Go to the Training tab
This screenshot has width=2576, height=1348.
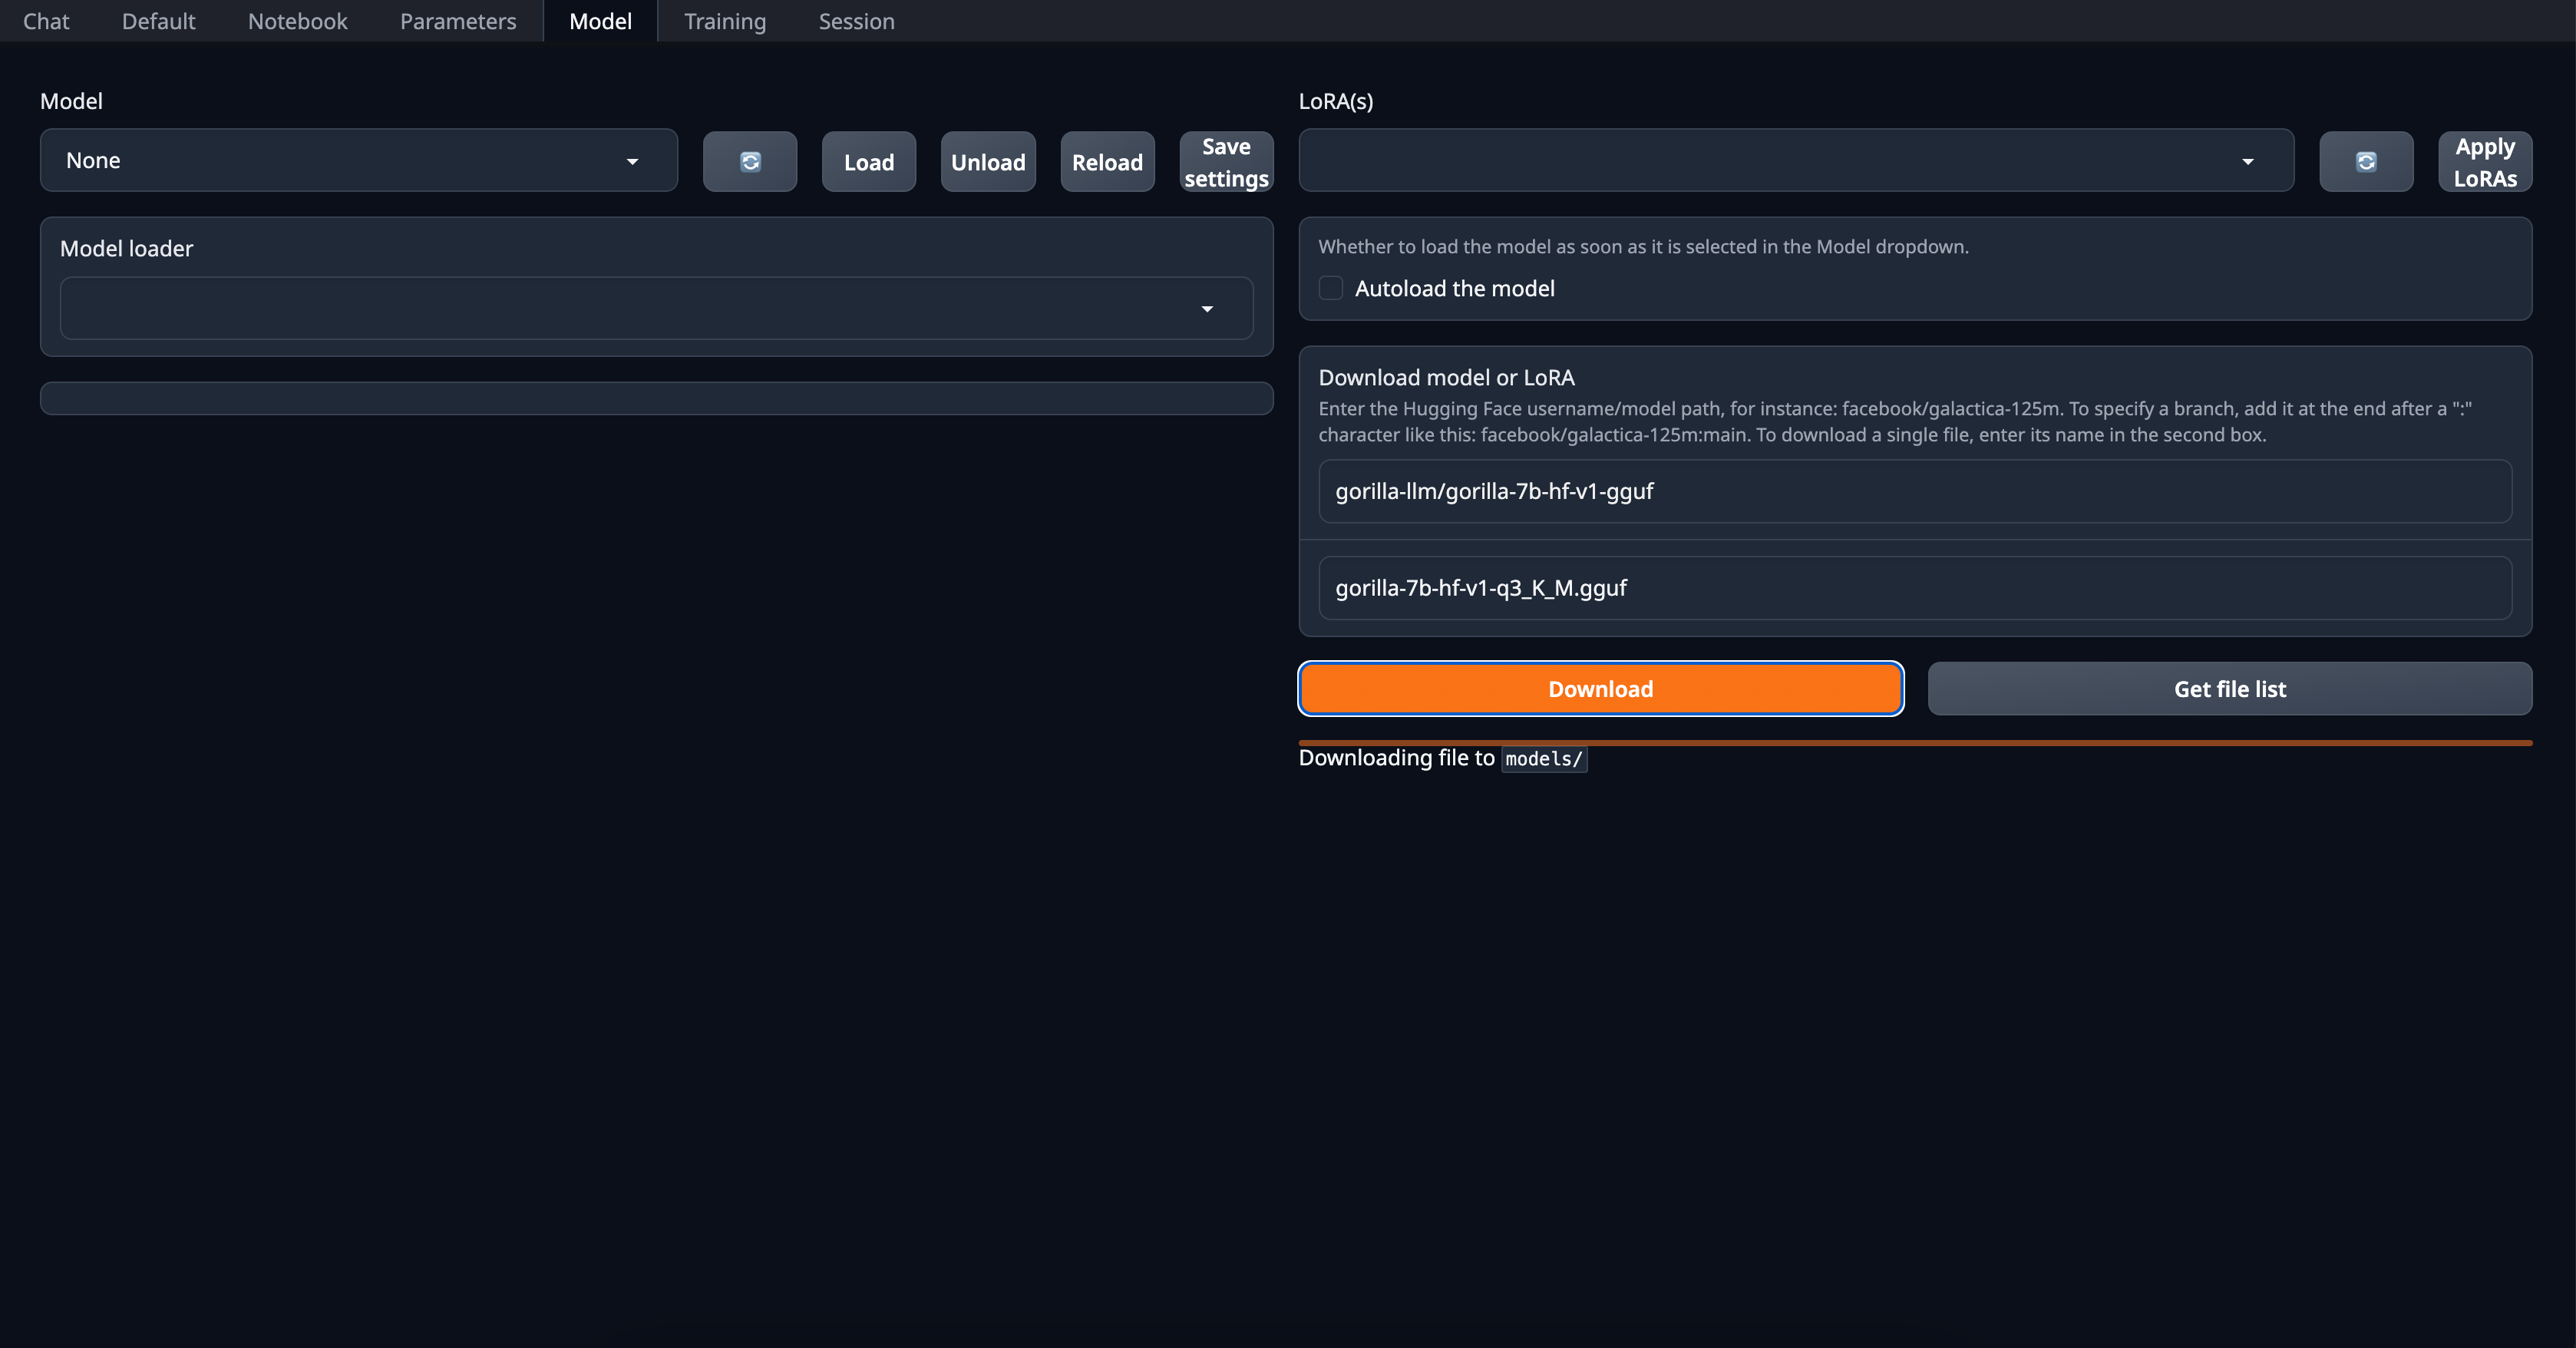point(725,21)
